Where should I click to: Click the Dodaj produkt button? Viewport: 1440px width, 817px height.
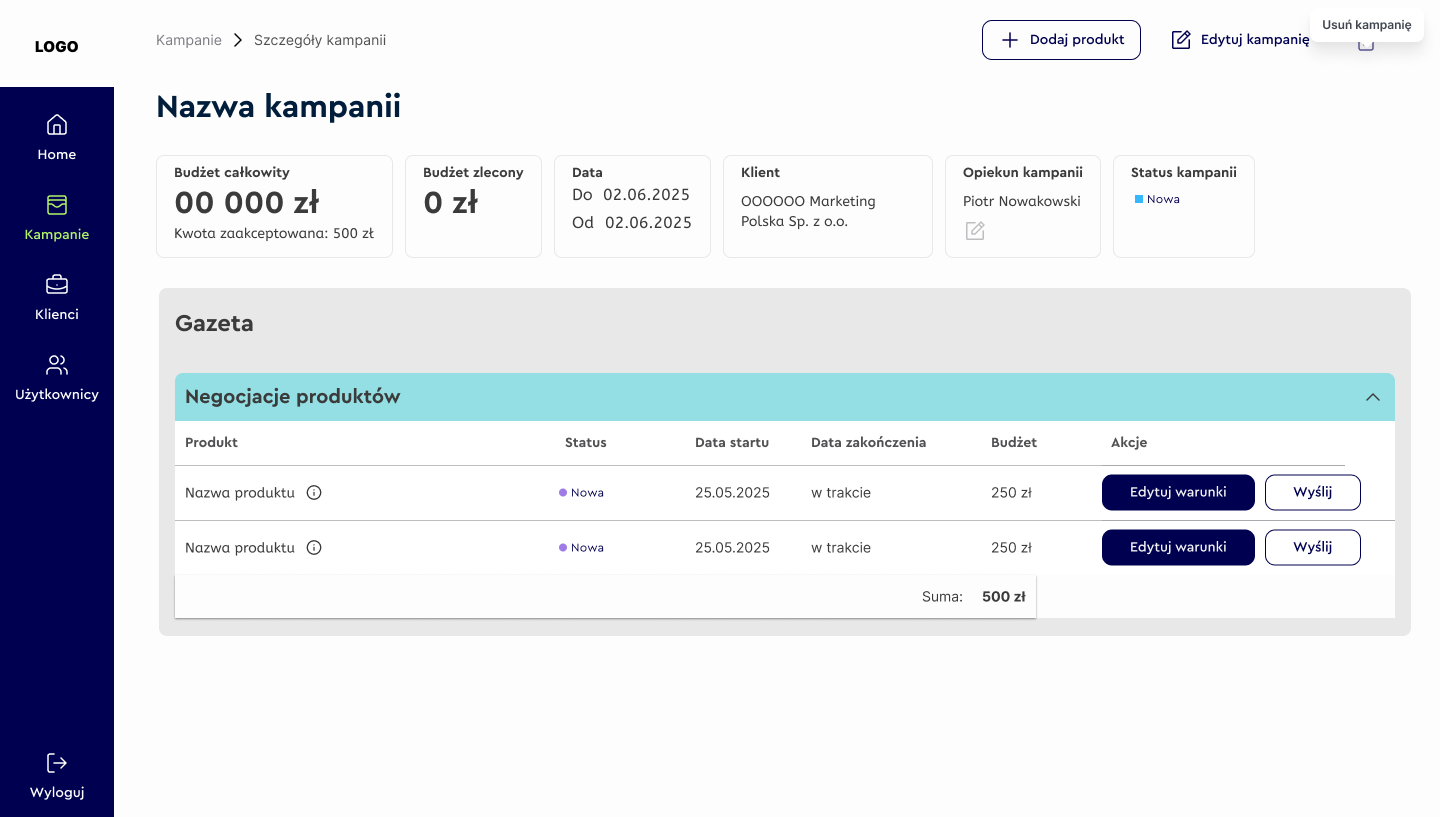coord(1061,40)
